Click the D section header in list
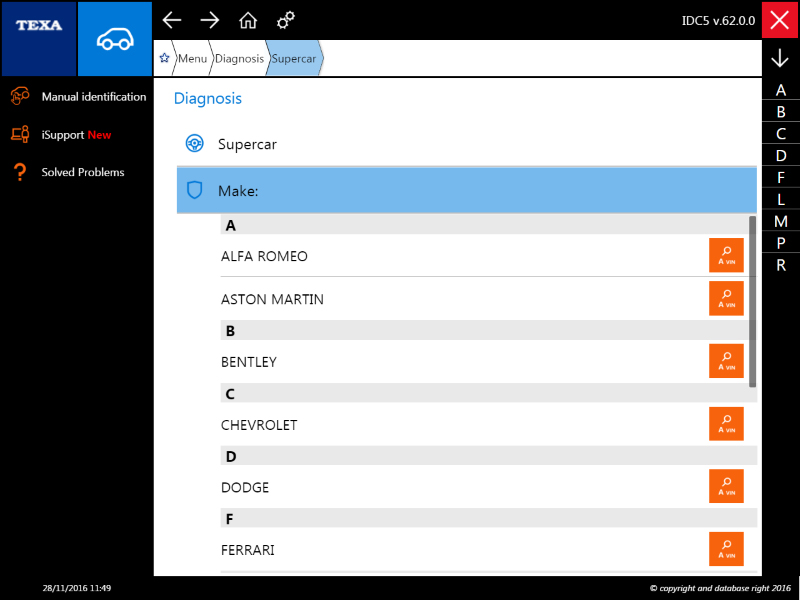The height and width of the screenshot is (600, 800). 488,456
